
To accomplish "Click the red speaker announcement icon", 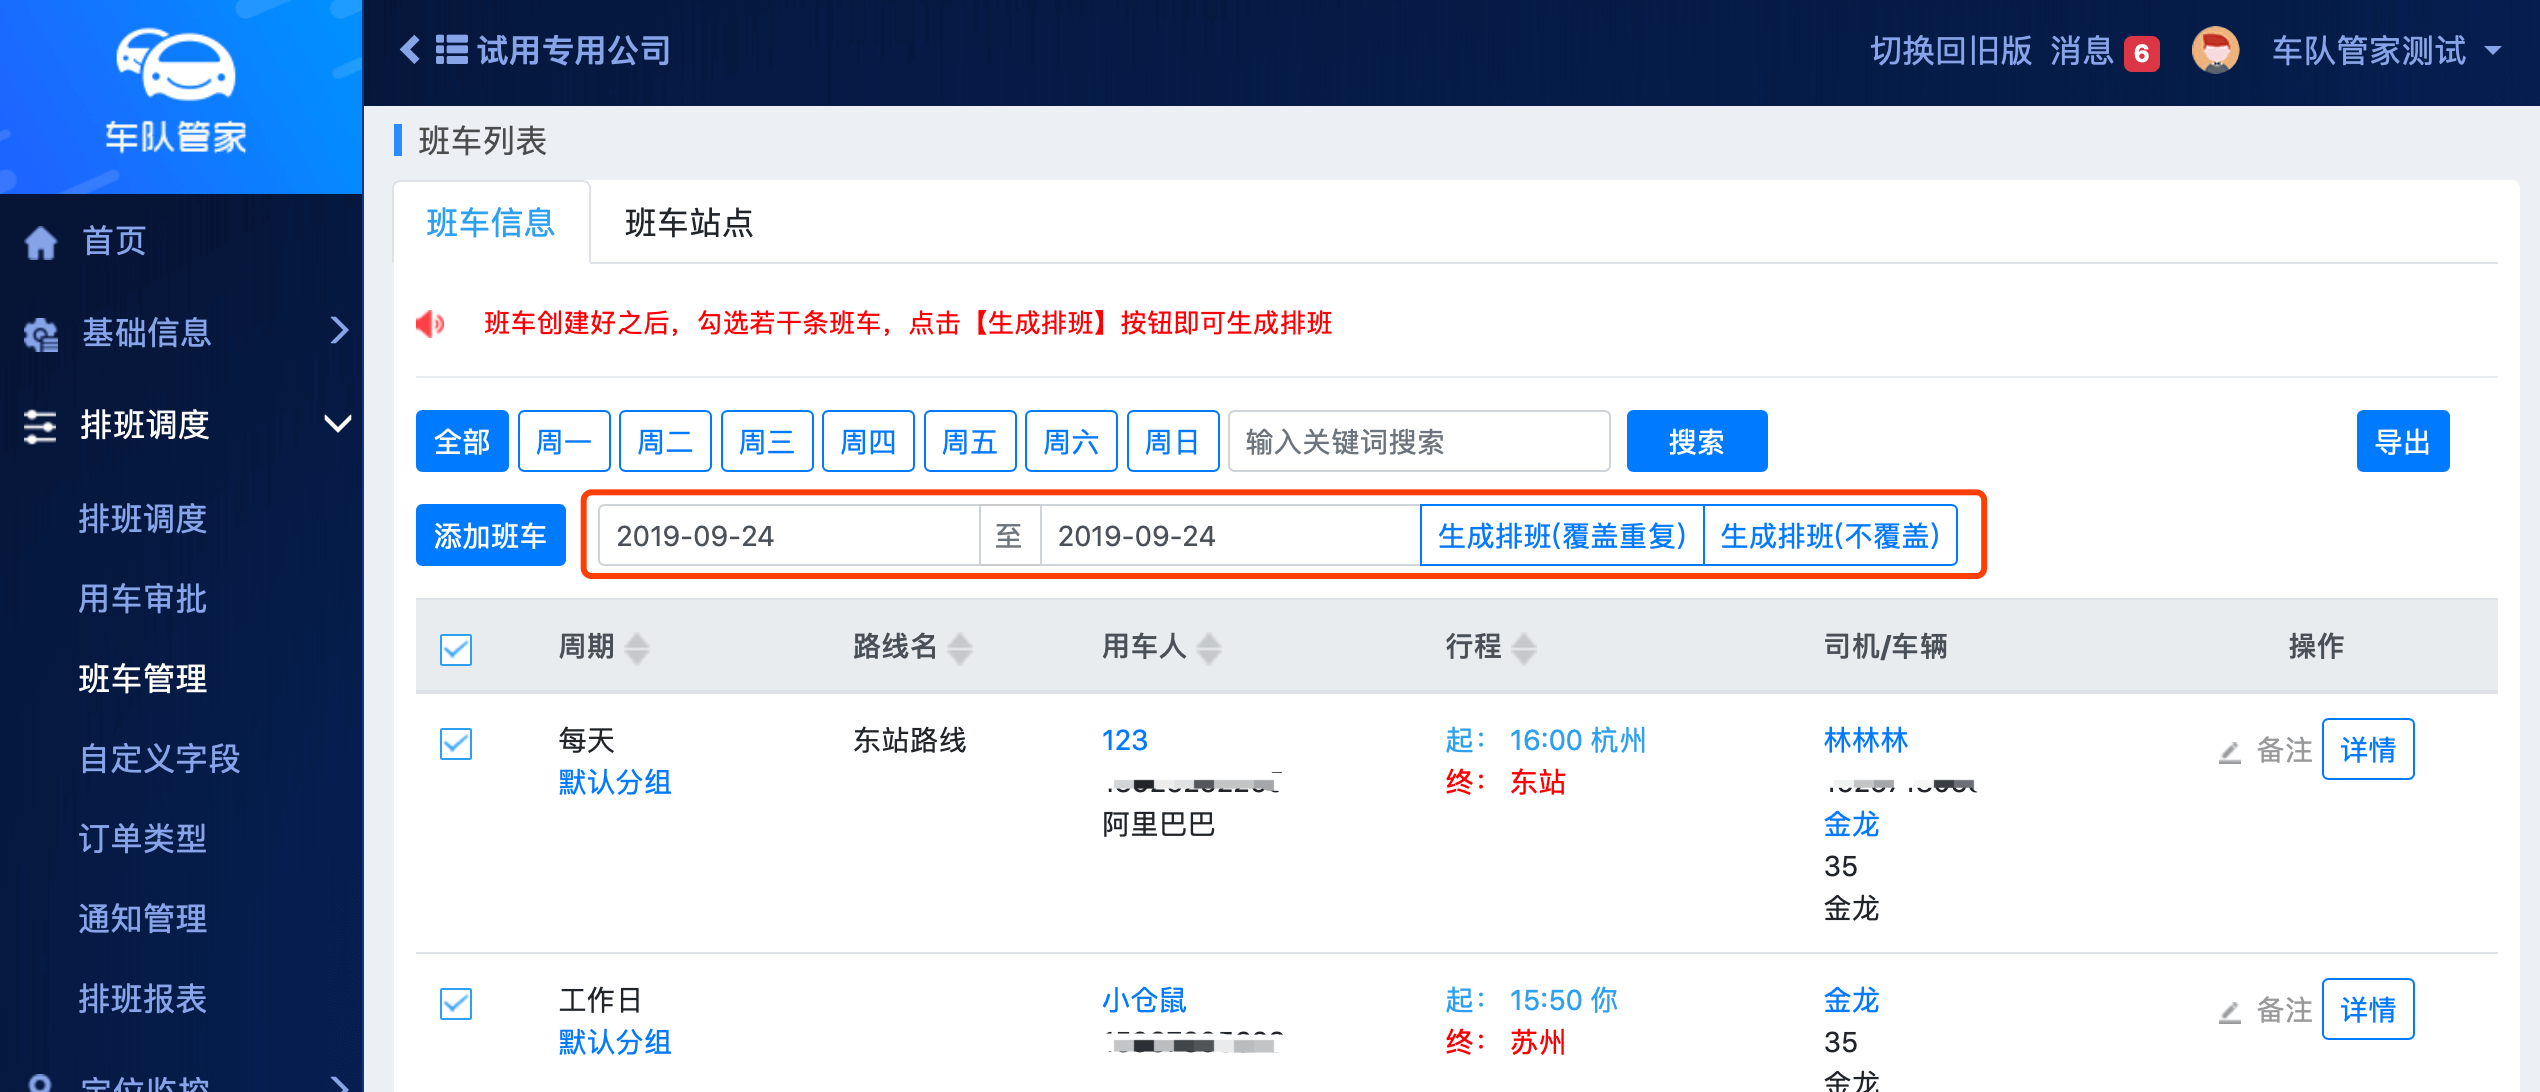I will 430,323.
